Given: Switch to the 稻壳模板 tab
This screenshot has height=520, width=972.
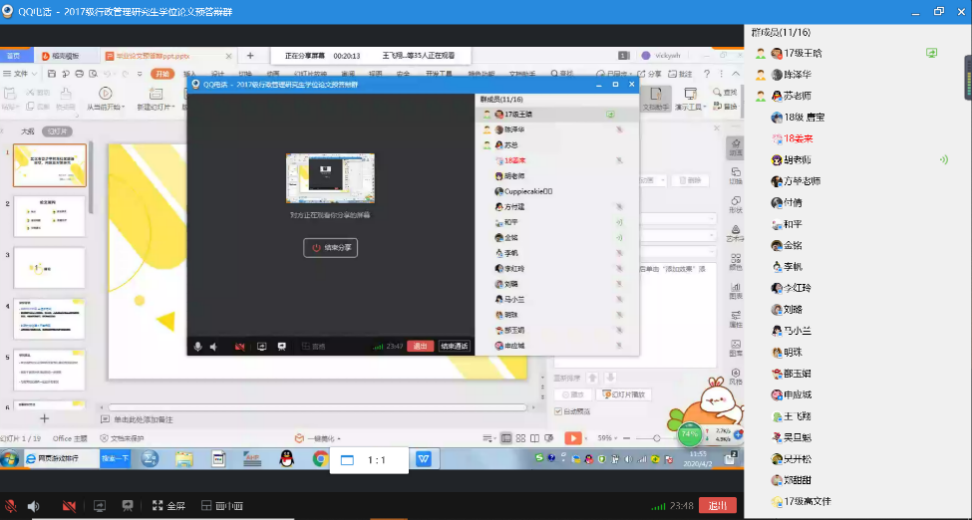Looking at the screenshot, I should pos(66,56).
